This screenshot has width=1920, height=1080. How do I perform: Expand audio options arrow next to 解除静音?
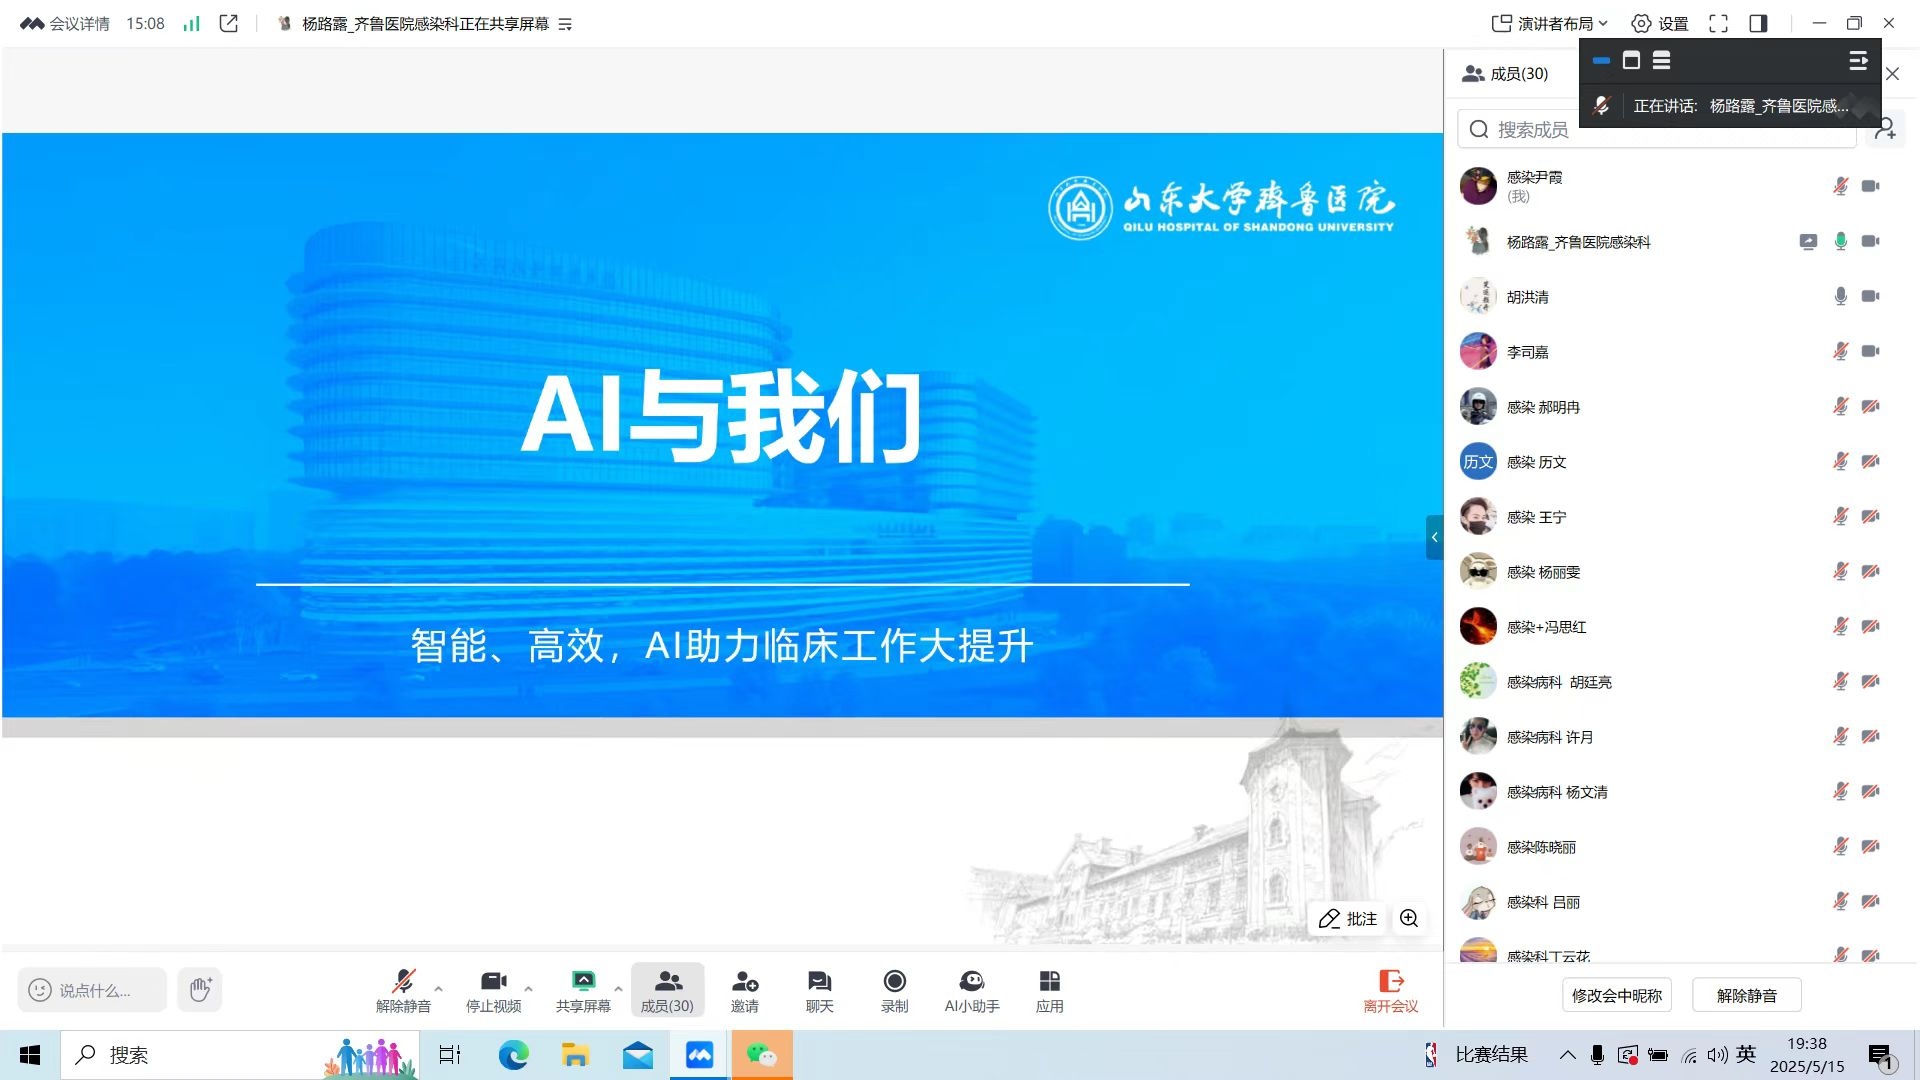pyautogui.click(x=438, y=988)
